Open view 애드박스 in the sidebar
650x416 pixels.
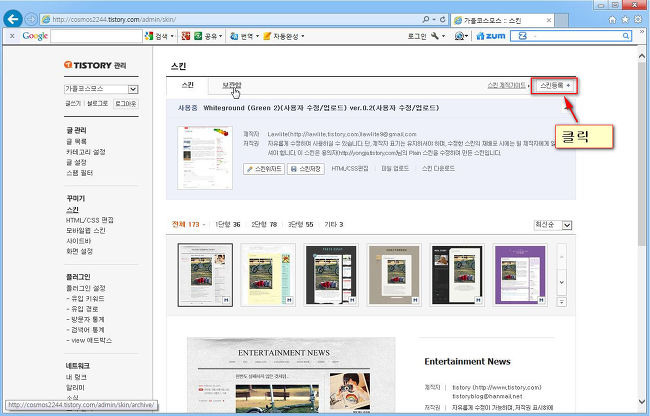tap(89, 340)
